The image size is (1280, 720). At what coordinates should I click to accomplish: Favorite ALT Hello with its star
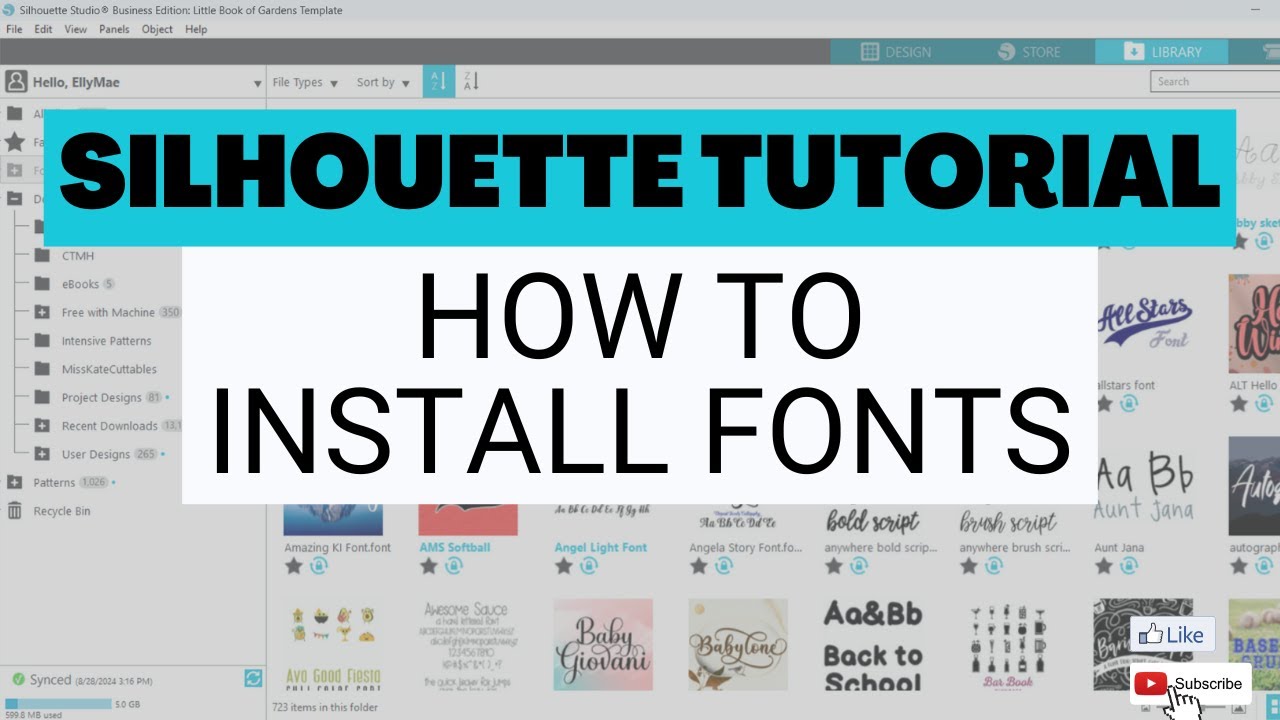(1238, 404)
